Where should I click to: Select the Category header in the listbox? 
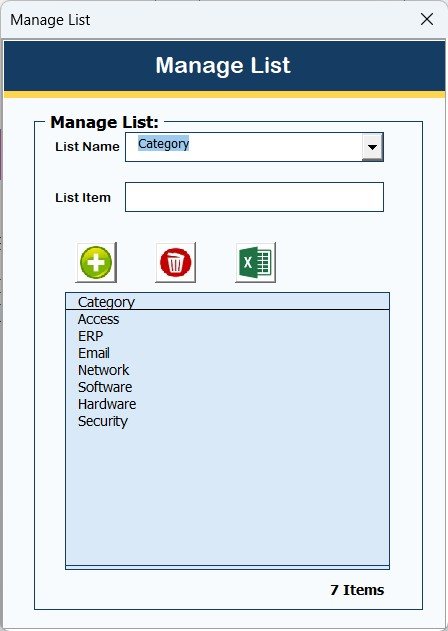coord(227,302)
